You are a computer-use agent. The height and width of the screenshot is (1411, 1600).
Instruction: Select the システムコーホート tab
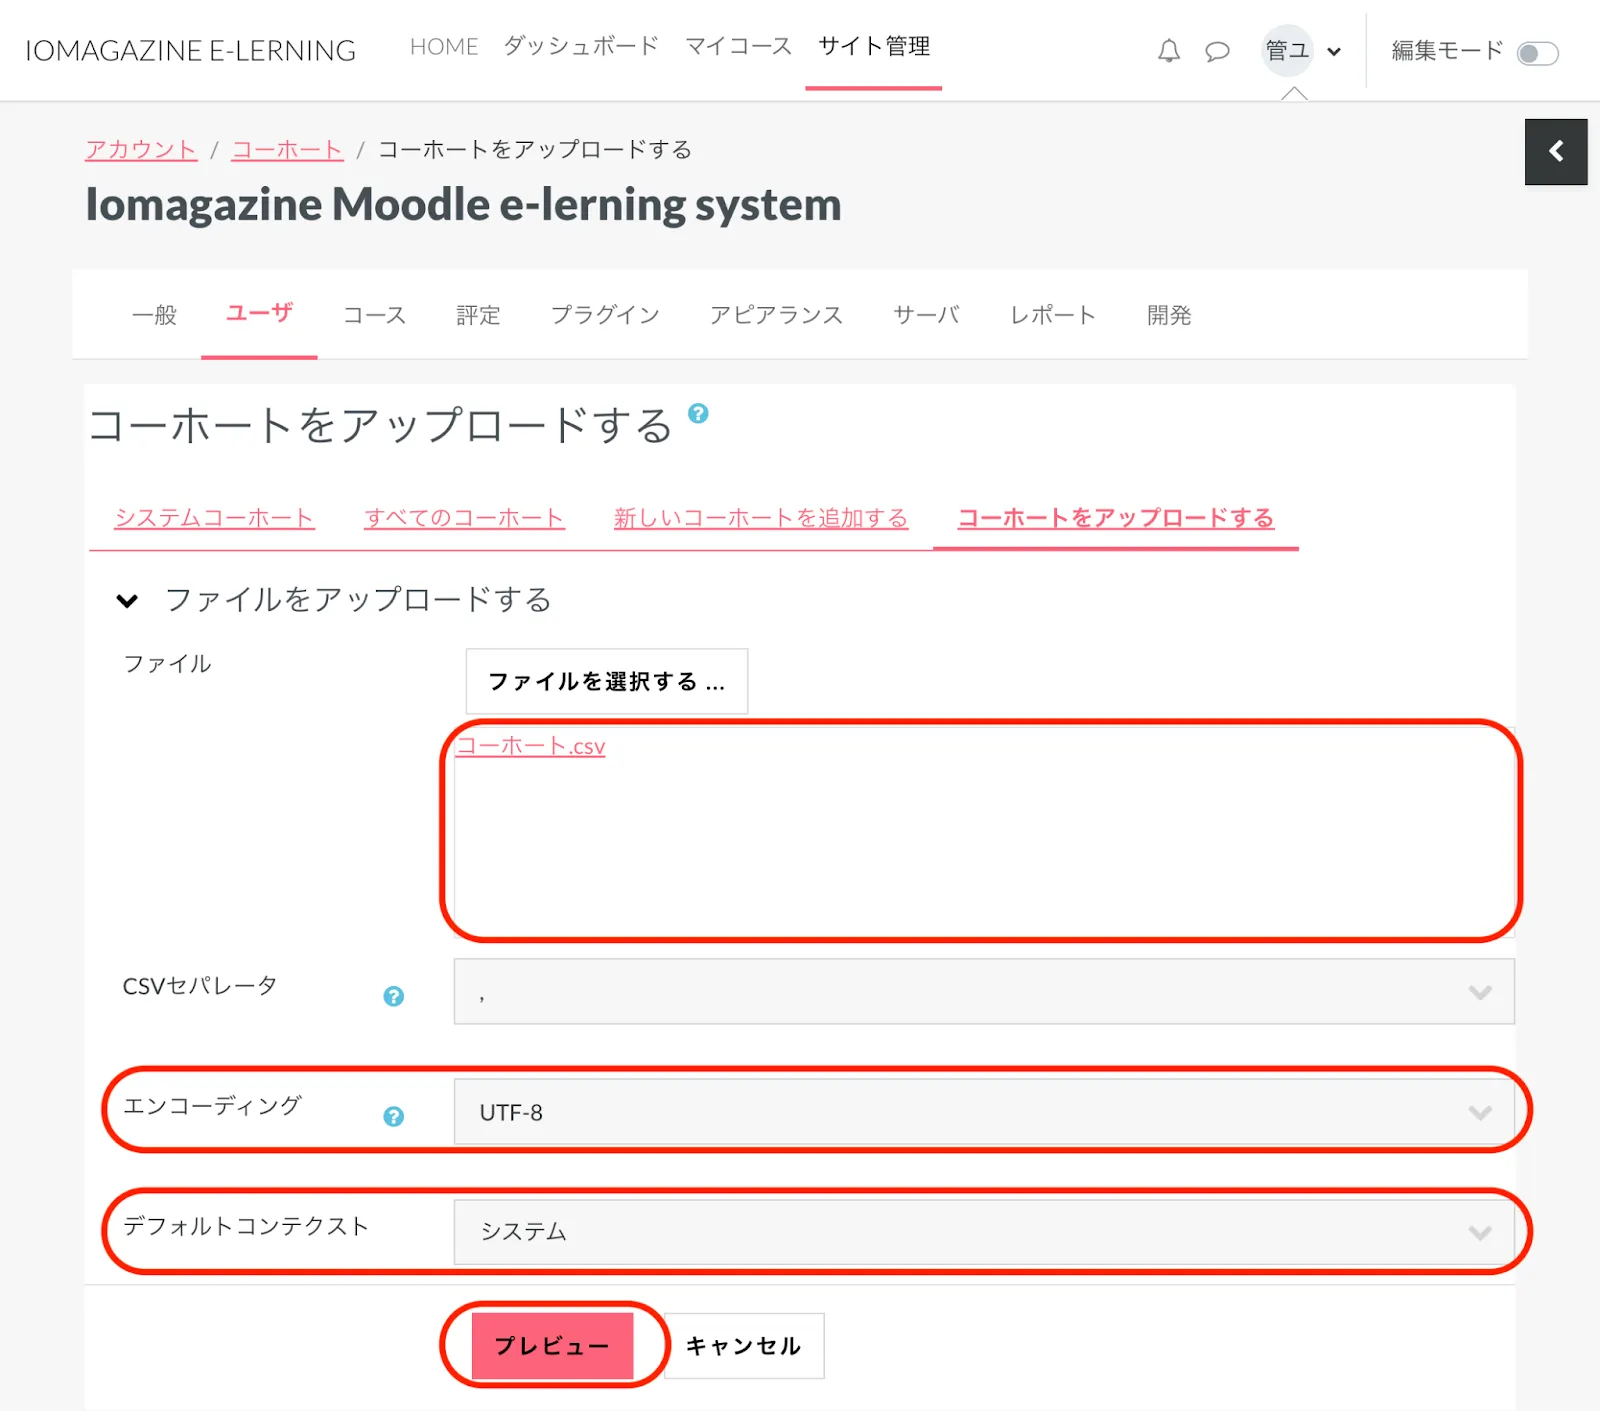[214, 518]
